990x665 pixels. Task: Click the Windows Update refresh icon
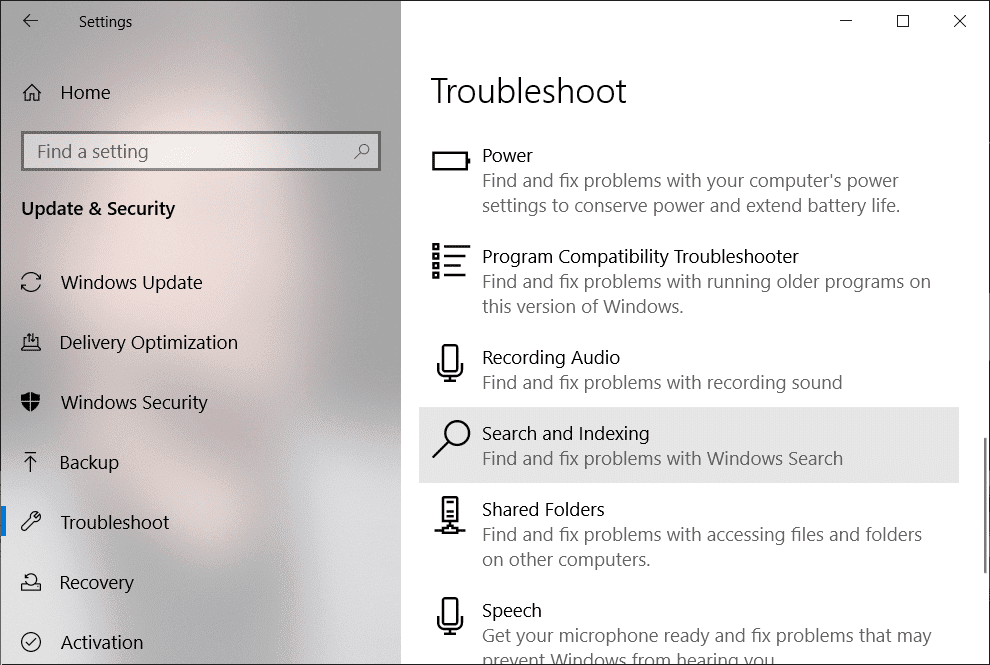coord(32,283)
